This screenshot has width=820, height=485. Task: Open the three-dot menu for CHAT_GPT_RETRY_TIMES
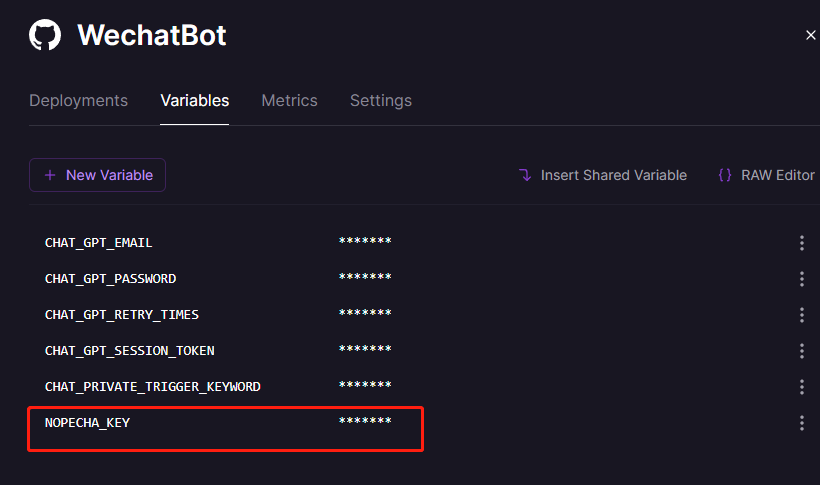(x=802, y=315)
